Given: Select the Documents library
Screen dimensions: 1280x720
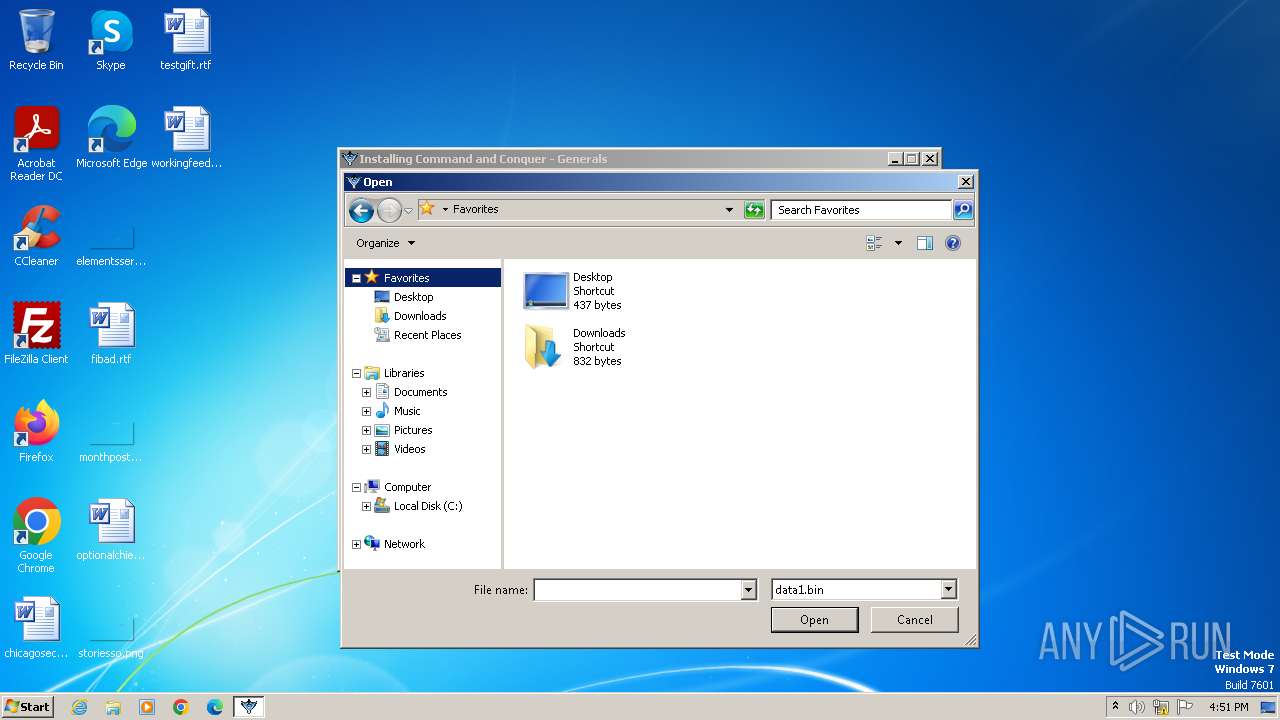Looking at the screenshot, I should click(420, 392).
